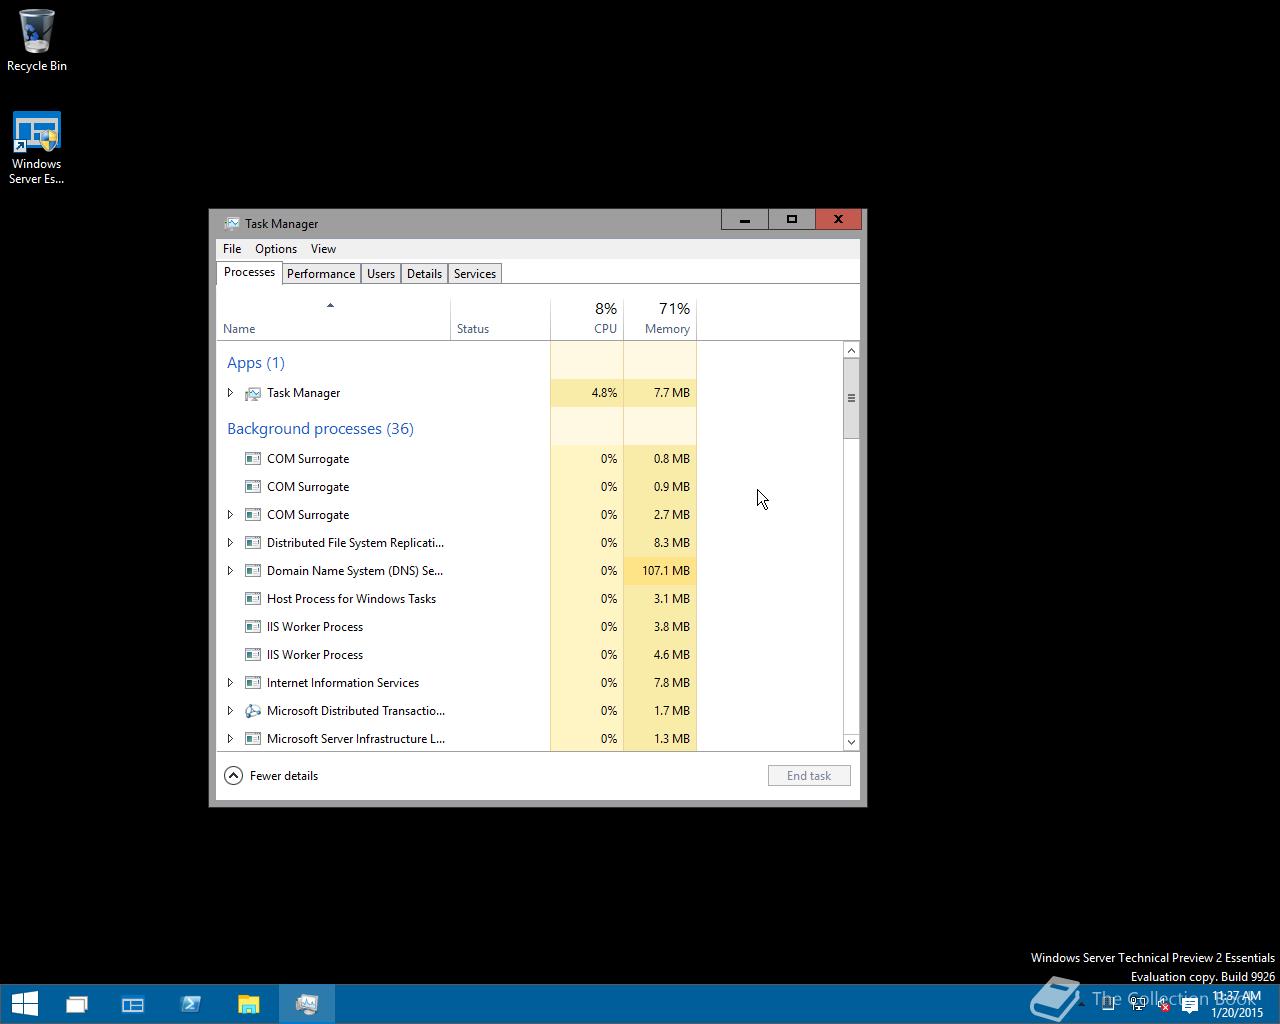Viewport: 1280px width, 1024px height.
Task: Select the Apps (1) group heading
Action: coord(256,363)
